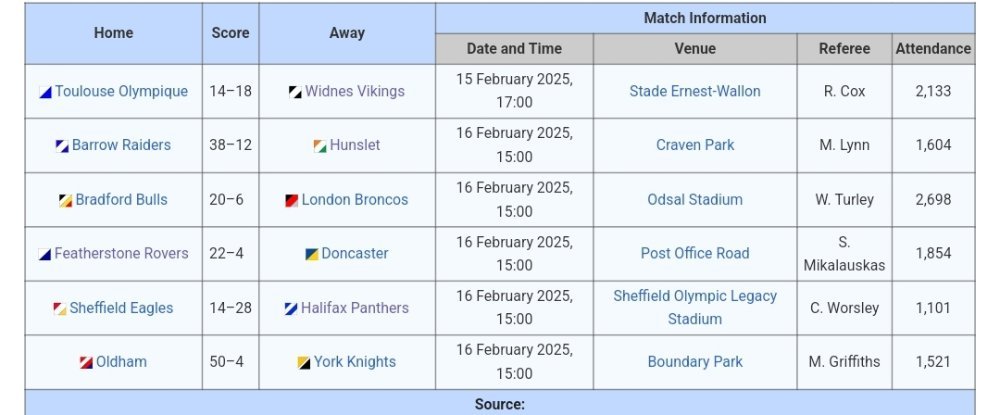Open the Post Office Road link
This screenshot has width=1000, height=415.
click(x=695, y=253)
